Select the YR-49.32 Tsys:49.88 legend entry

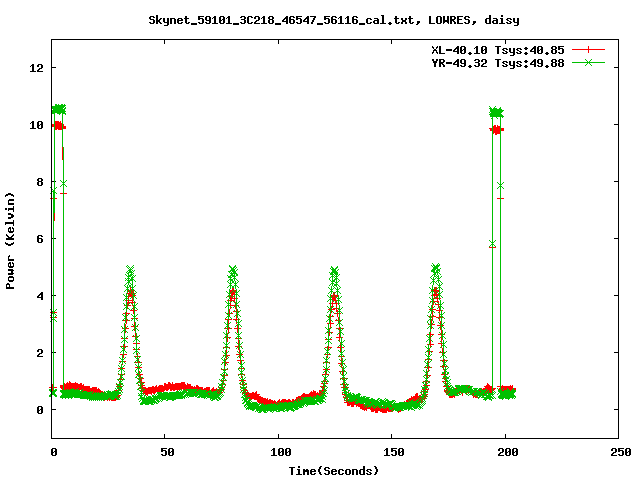(498, 63)
